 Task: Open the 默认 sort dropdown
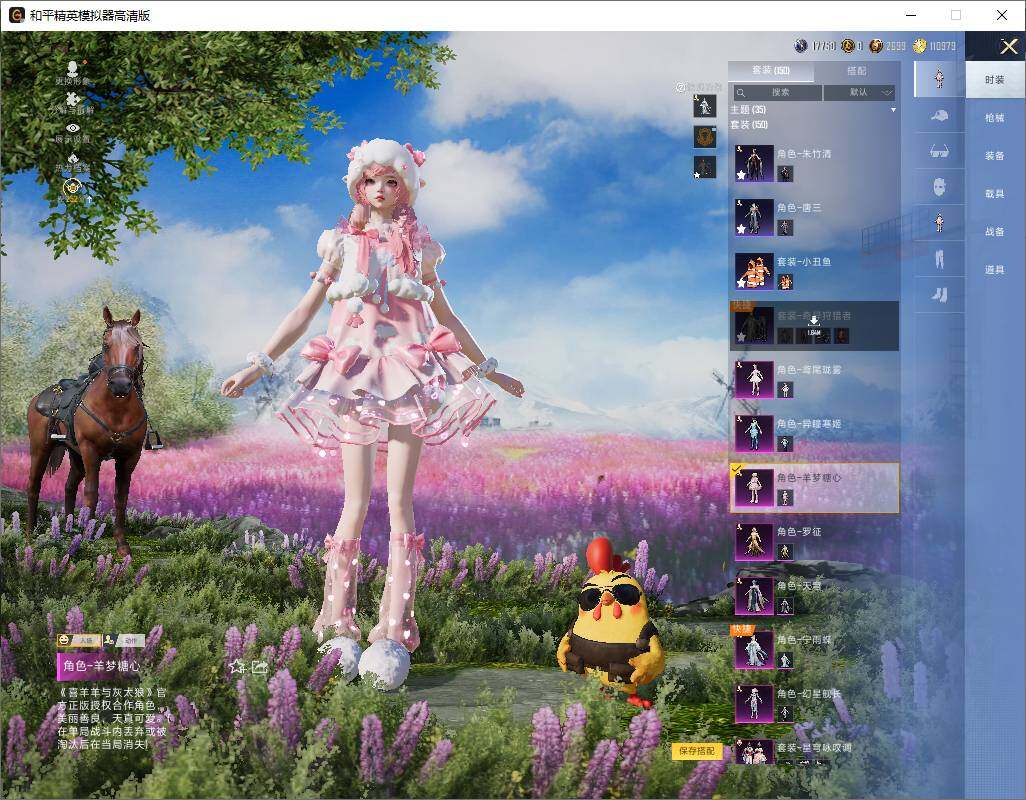[x=859, y=93]
